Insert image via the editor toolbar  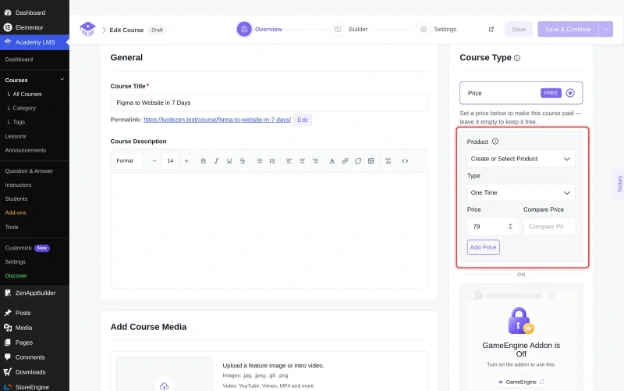pos(371,161)
